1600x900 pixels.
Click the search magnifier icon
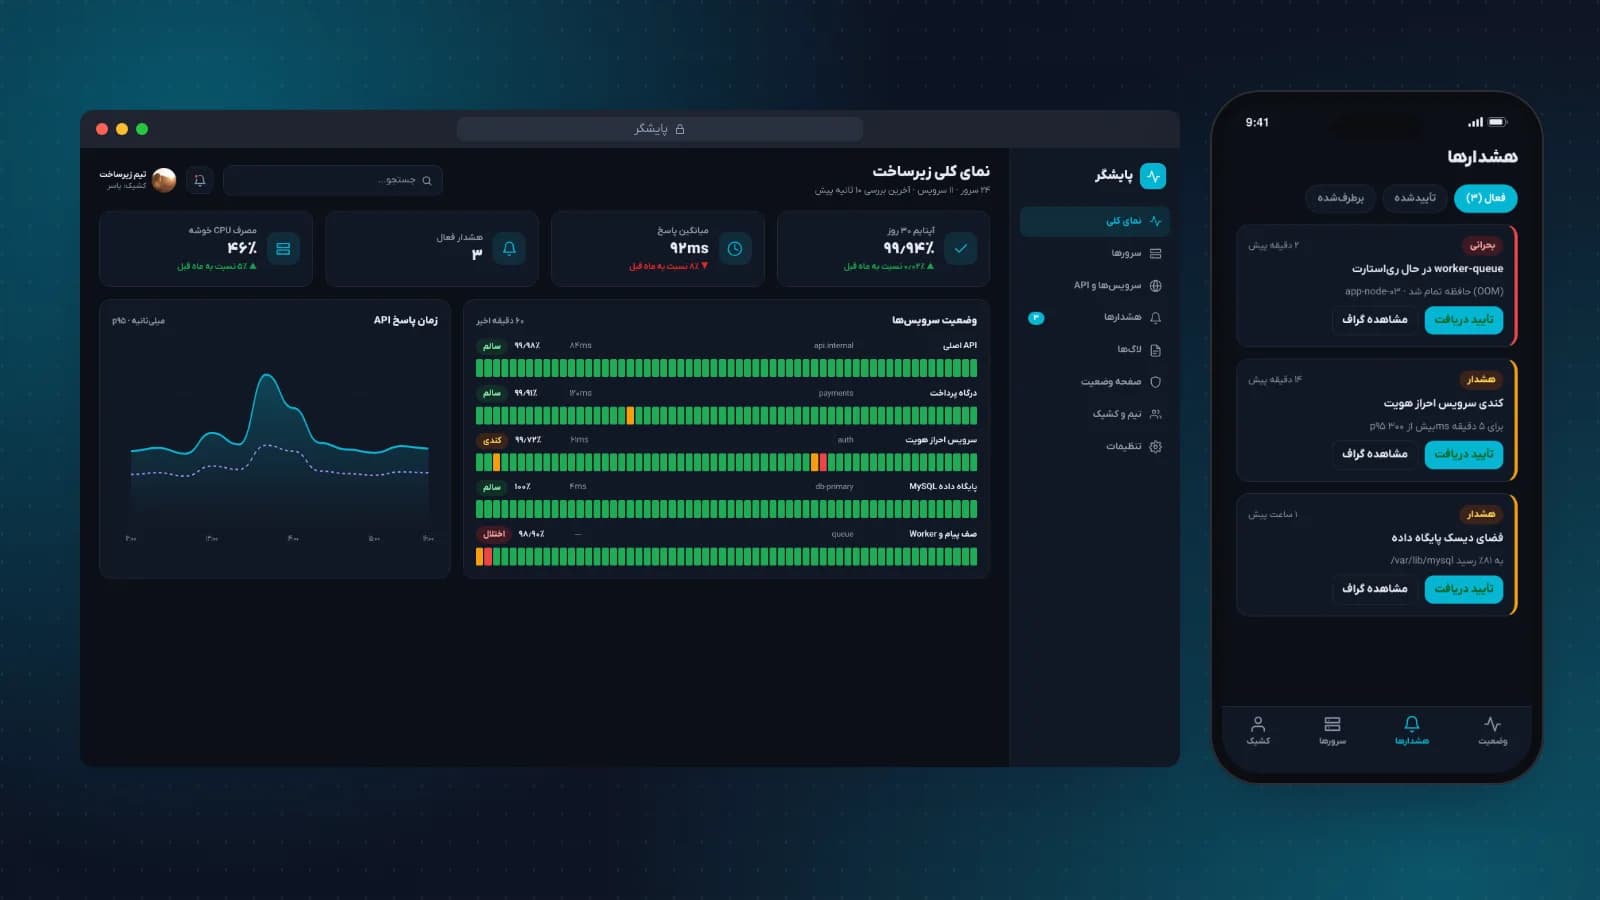point(427,181)
